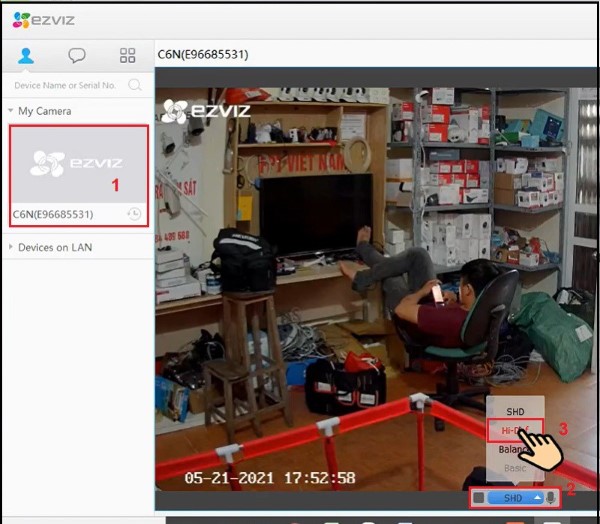The height and width of the screenshot is (524, 600).
Task: Click the Device Name or Serial No. field
Action: pyautogui.click(x=66, y=85)
